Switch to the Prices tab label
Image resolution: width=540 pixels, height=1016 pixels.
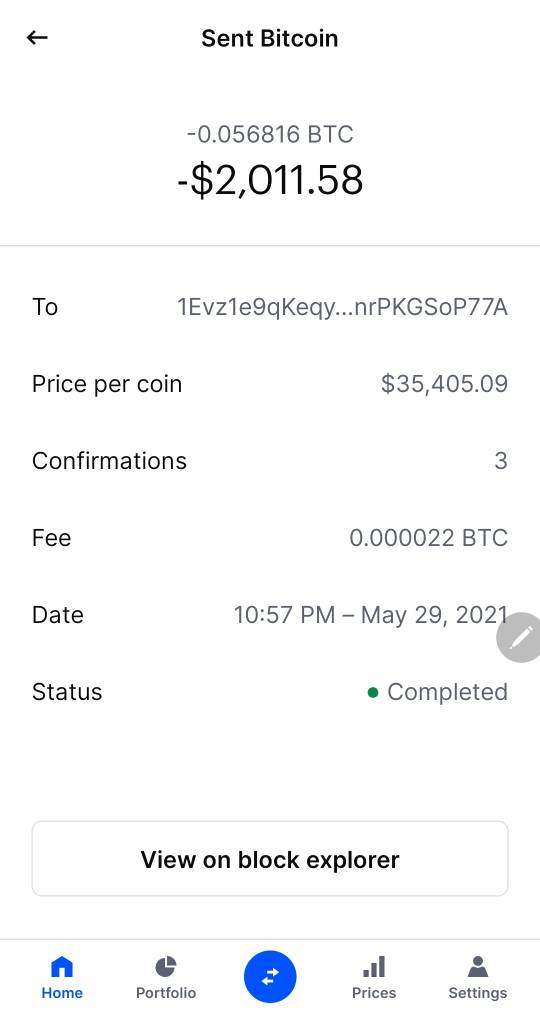coord(374,993)
